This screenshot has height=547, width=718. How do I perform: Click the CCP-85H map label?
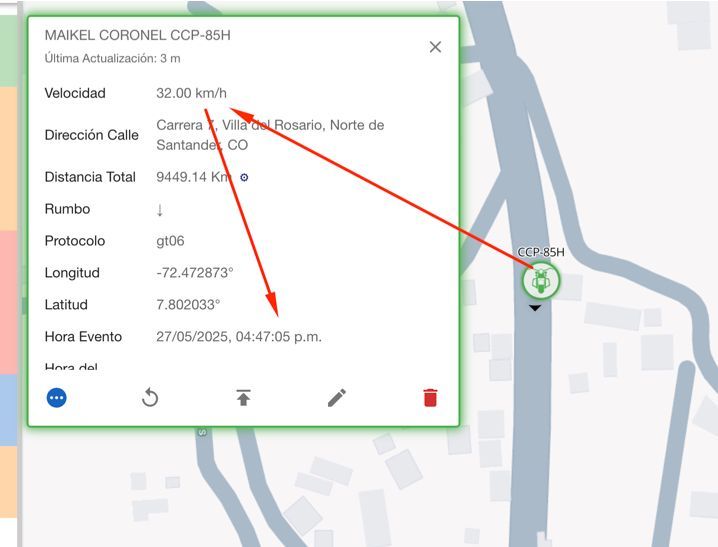coord(541,252)
